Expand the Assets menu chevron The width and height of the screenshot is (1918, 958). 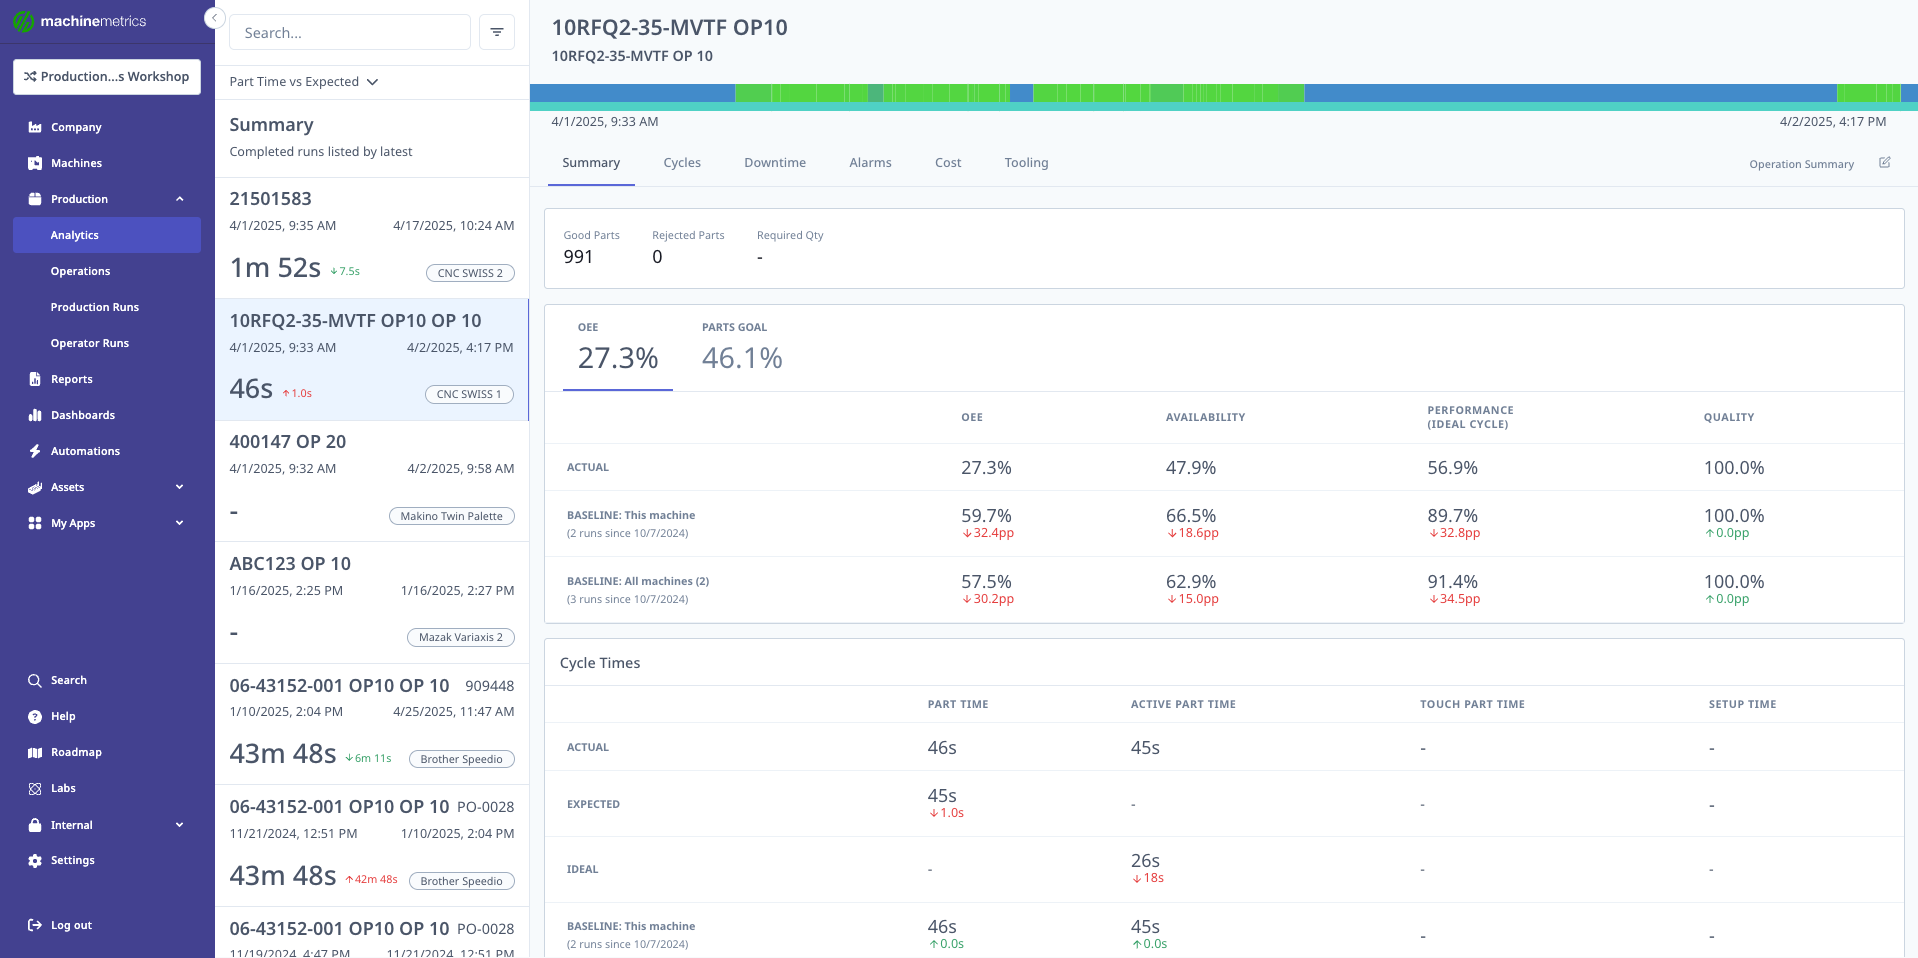(x=180, y=487)
